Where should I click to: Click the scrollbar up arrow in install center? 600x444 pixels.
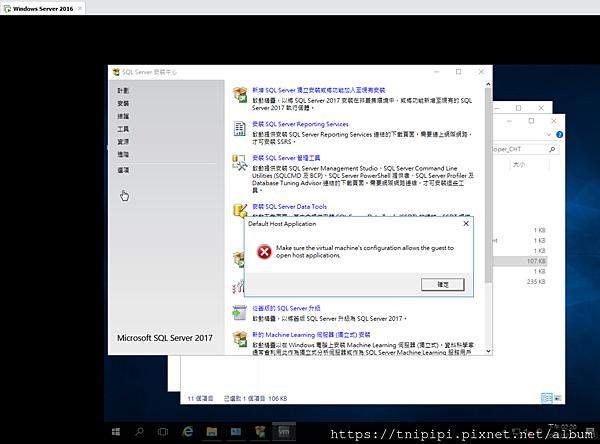(x=488, y=84)
